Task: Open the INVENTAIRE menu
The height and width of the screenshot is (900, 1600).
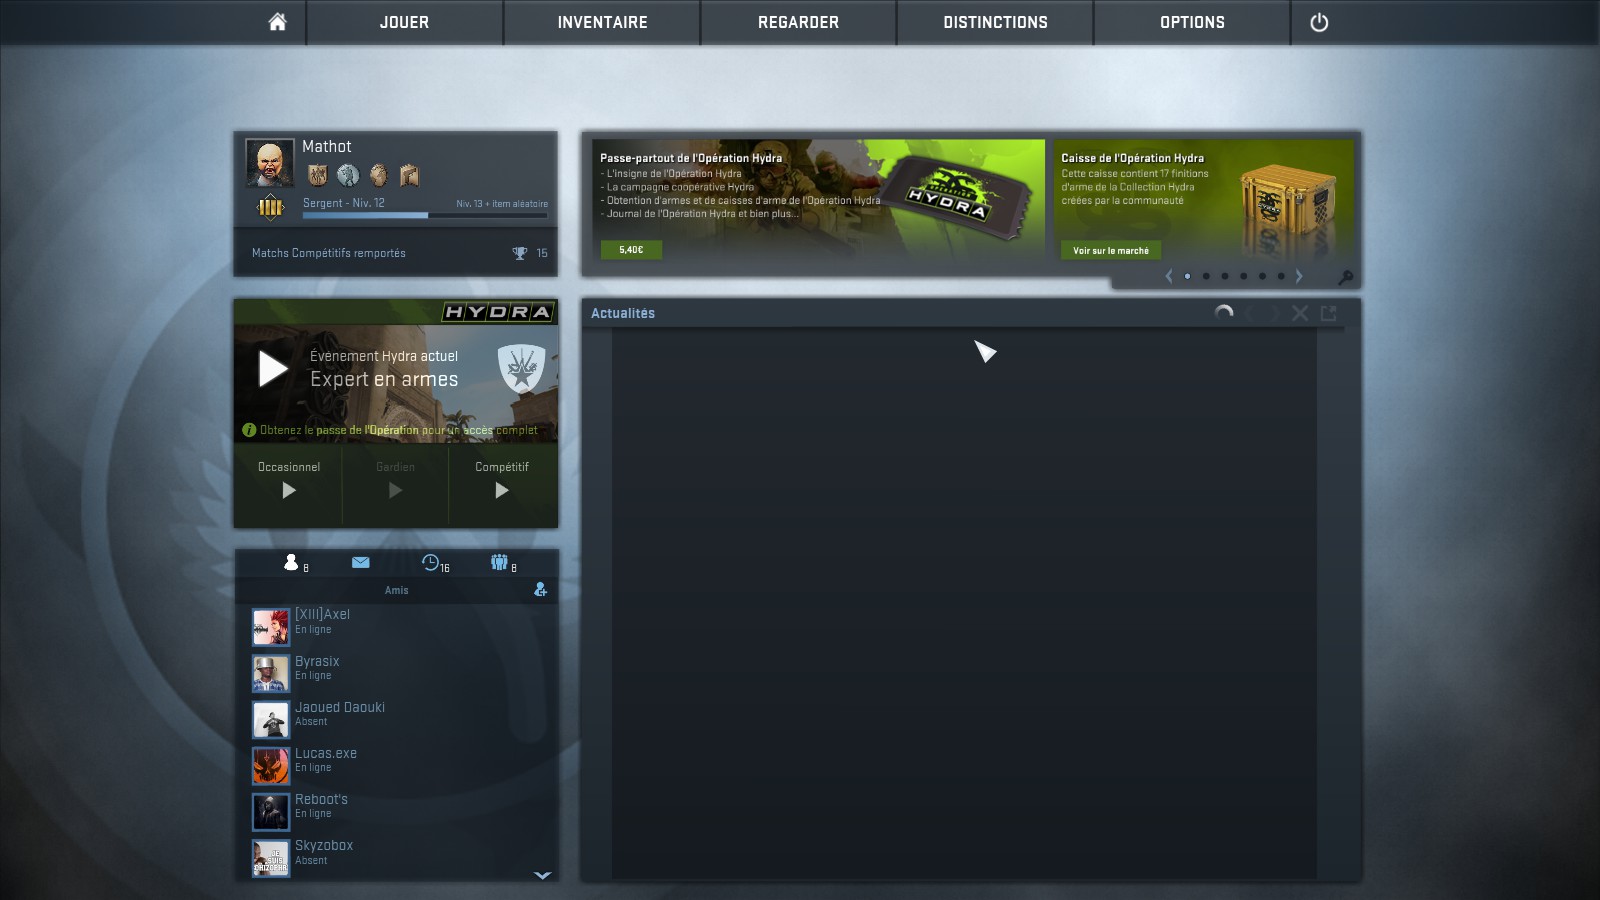Action: 602,22
